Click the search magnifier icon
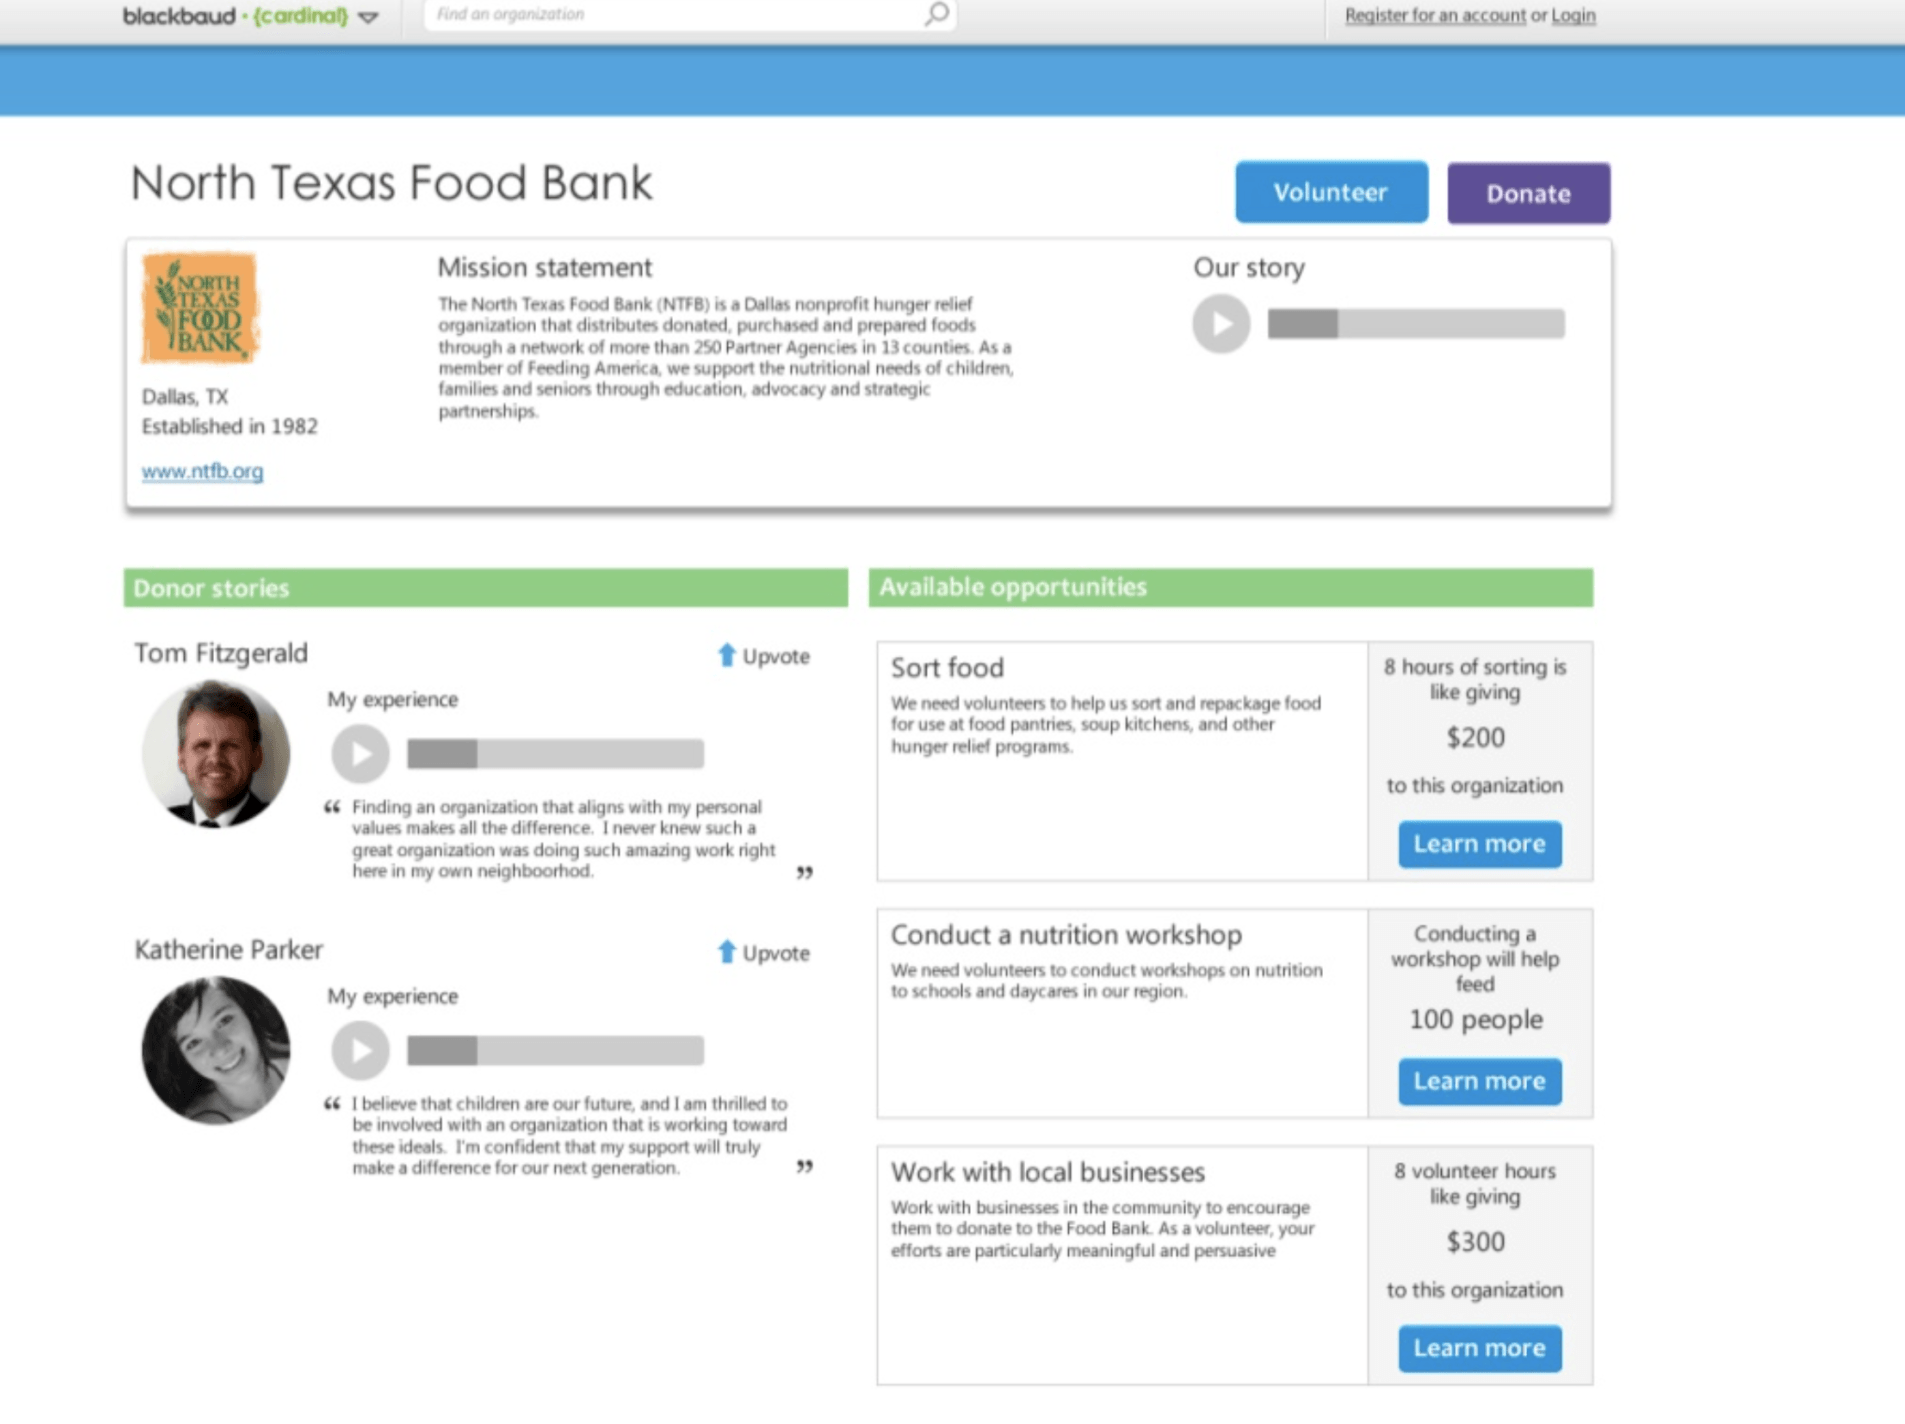The height and width of the screenshot is (1424, 1905). click(x=936, y=14)
